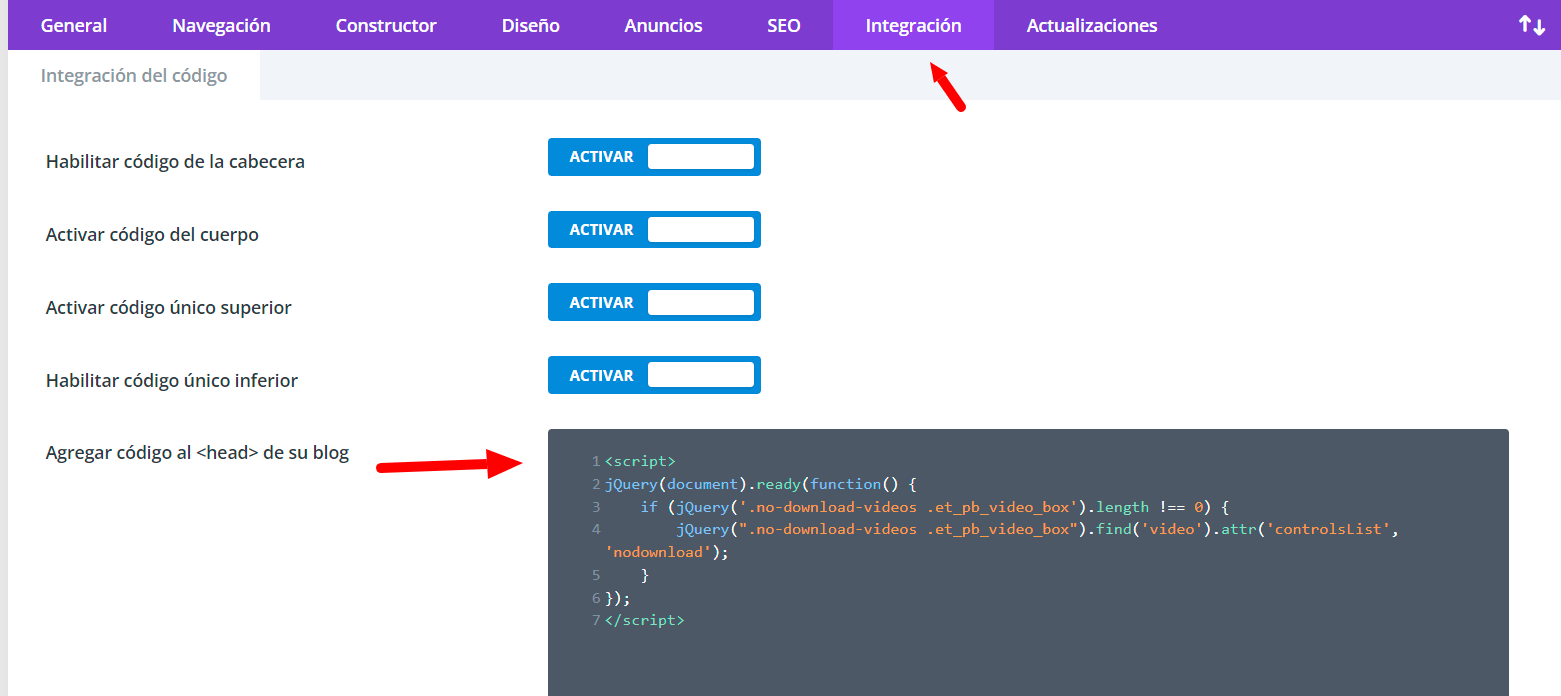Toggle Activar código del cuerpo switch
Image resolution: width=1561 pixels, height=696 pixels.
click(x=654, y=230)
